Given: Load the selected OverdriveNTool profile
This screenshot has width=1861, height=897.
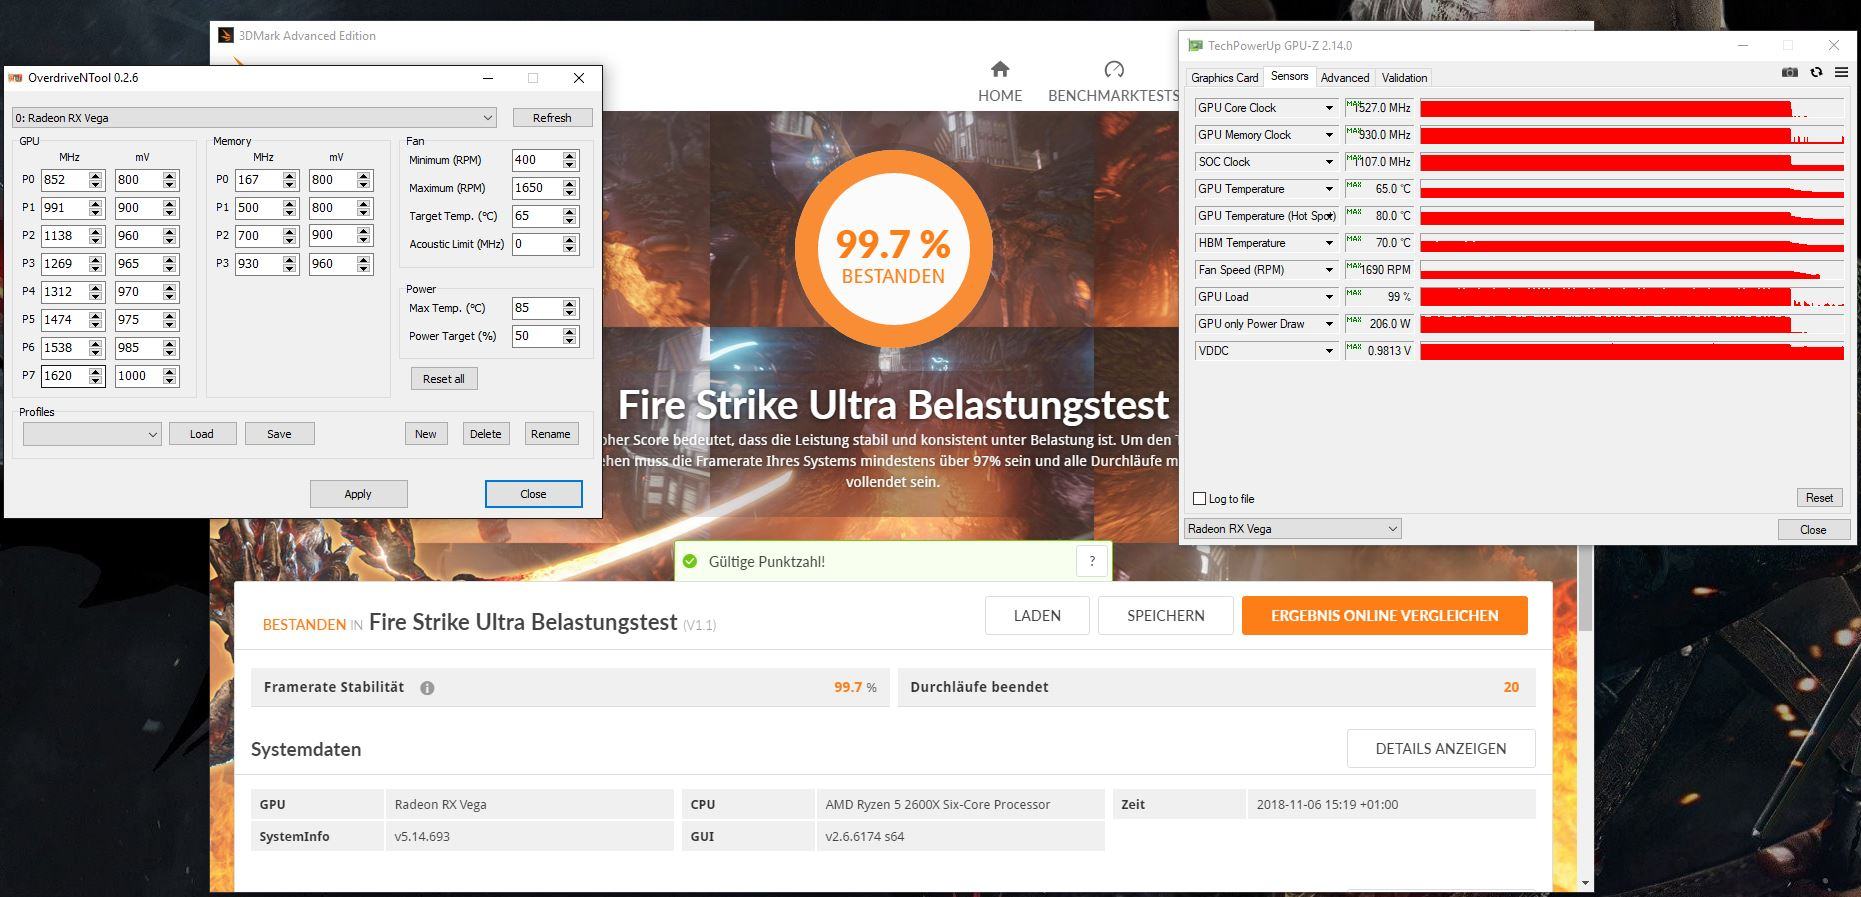Looking at the screenshot, I should pyautogui.click(x=202, y=434).
